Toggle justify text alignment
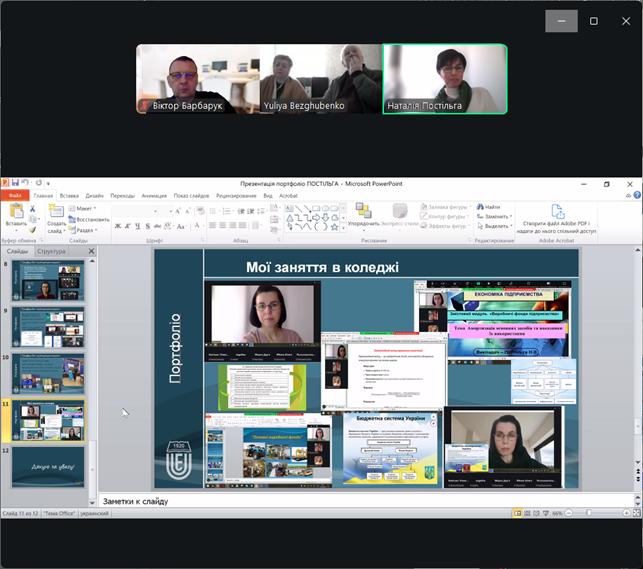Screen dimensions: 643x569 coord(242,225)
